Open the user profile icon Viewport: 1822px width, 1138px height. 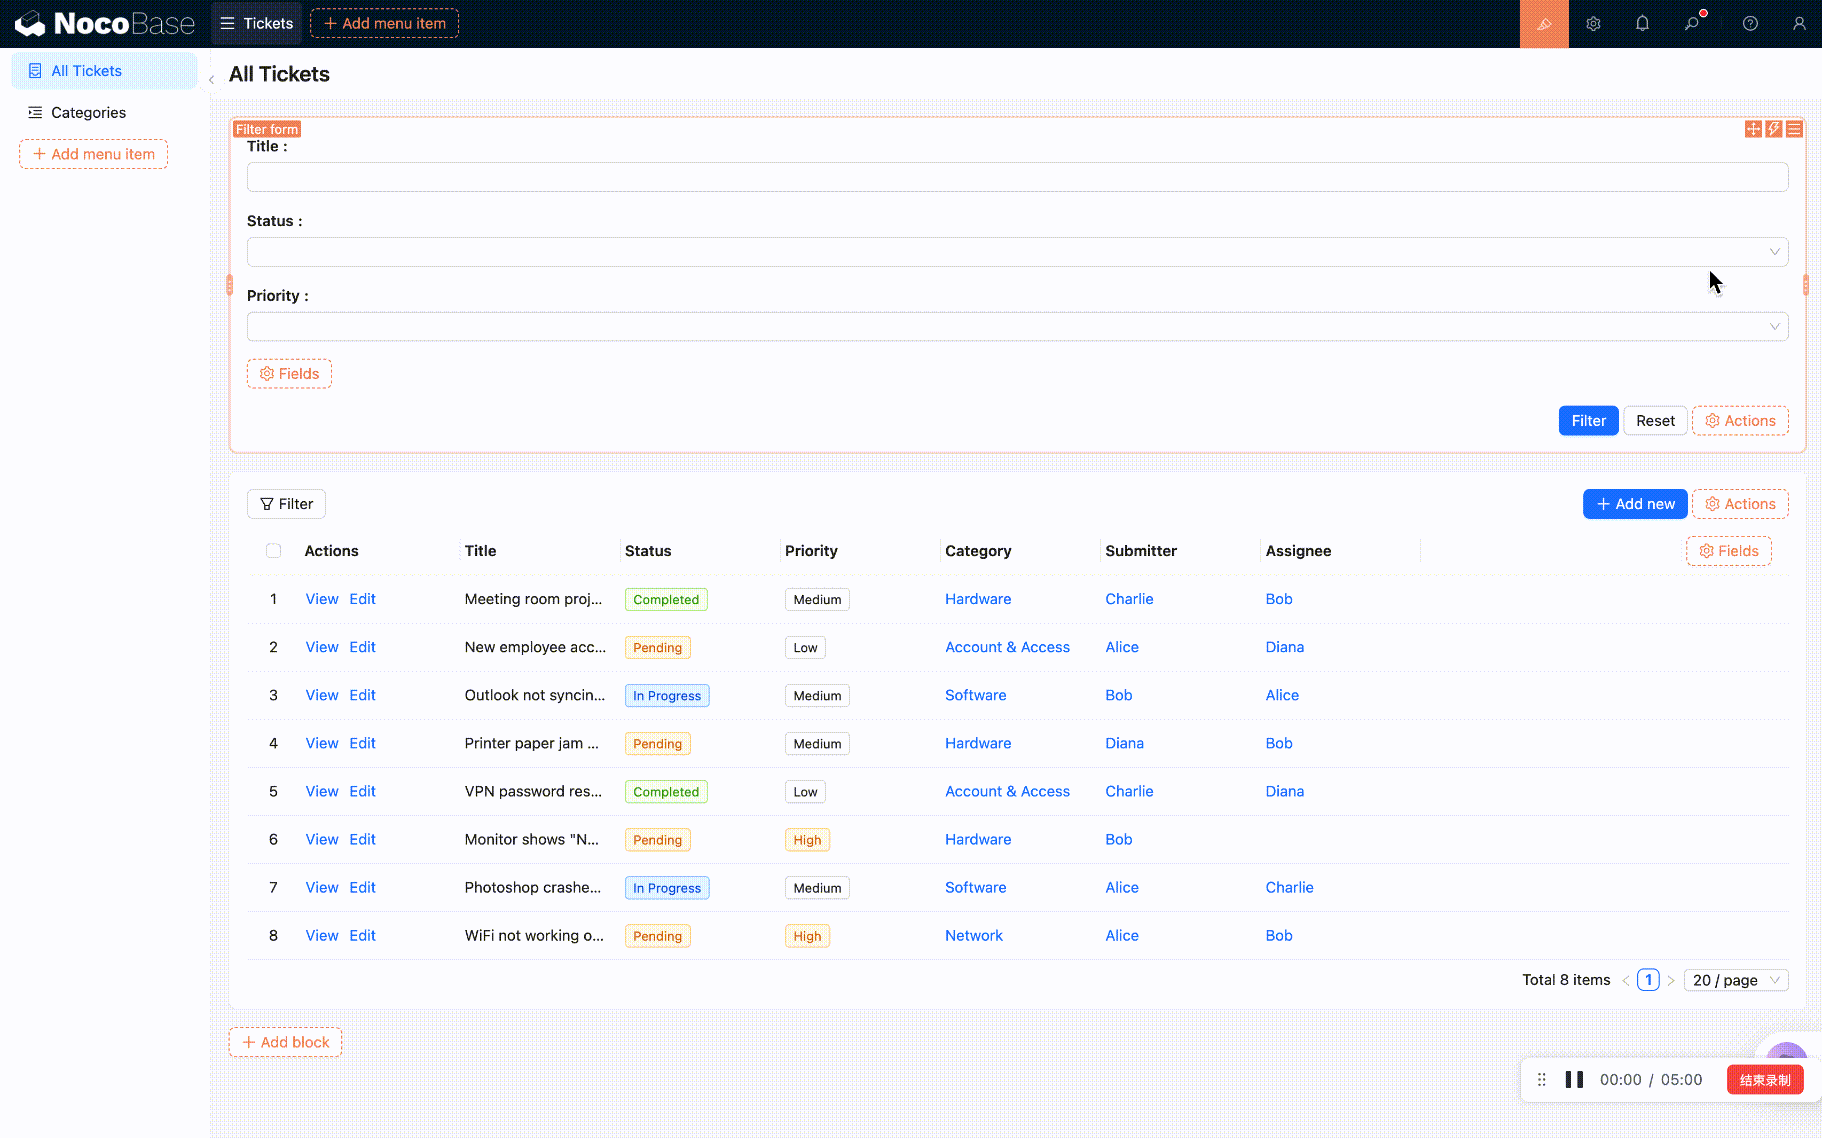click(x=1799, y=24)
